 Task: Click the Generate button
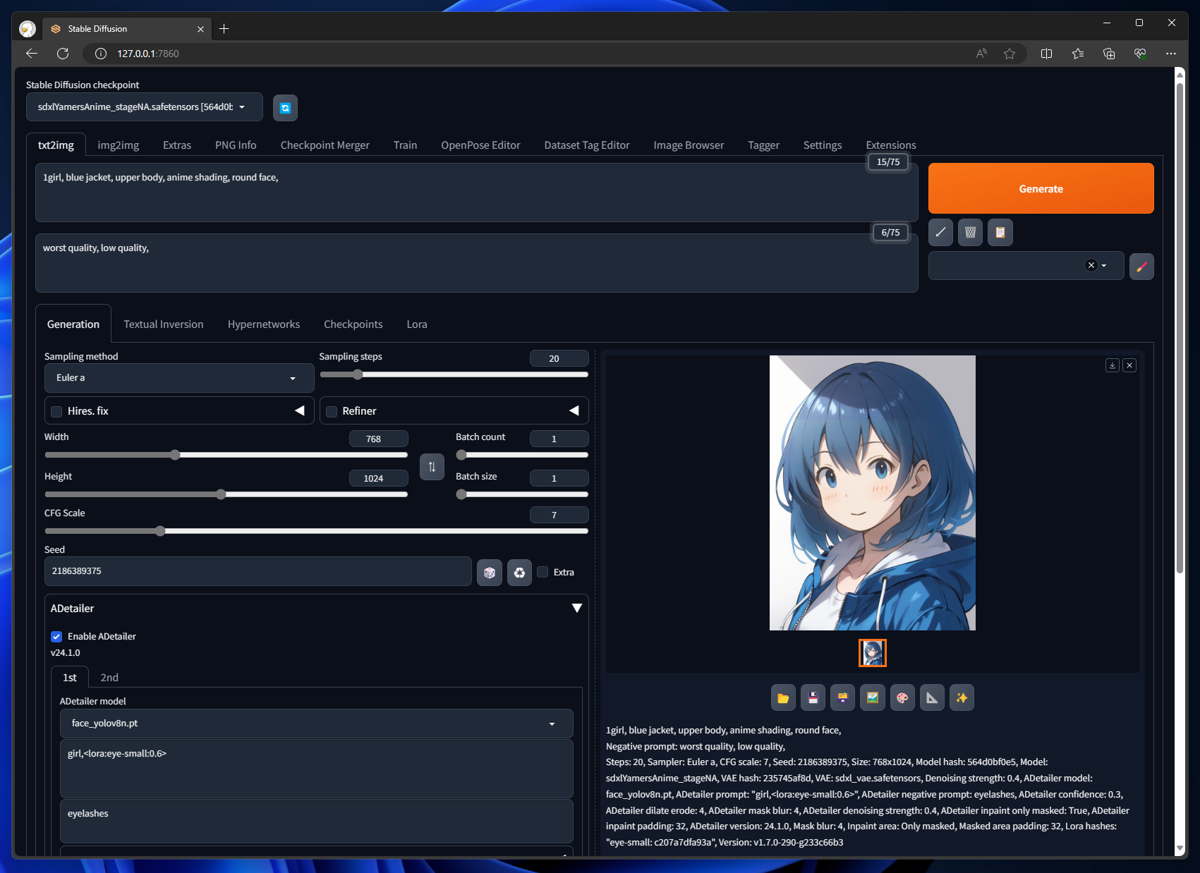1041,188
